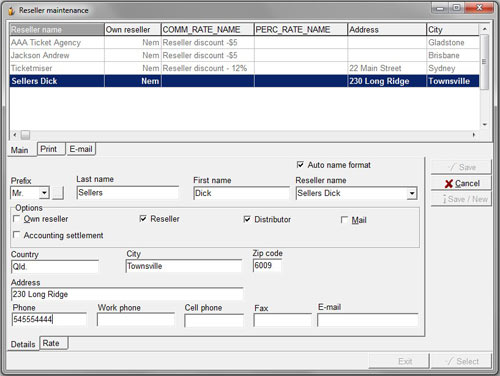The image size is (500, 376).
Task: Click the grid's horizontal scroll left arrow
Action: click(x=14, y=135)
